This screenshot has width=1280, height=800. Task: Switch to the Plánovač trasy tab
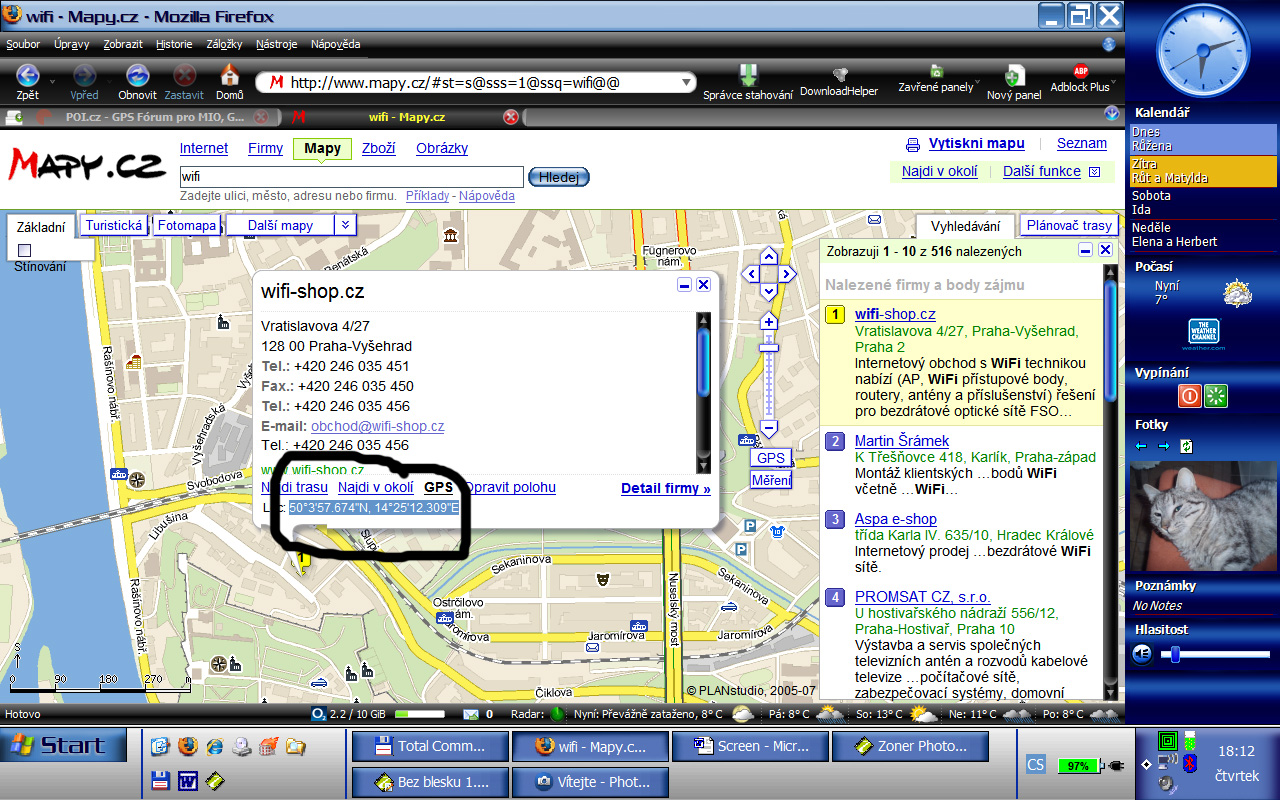tap(1068, 226)
